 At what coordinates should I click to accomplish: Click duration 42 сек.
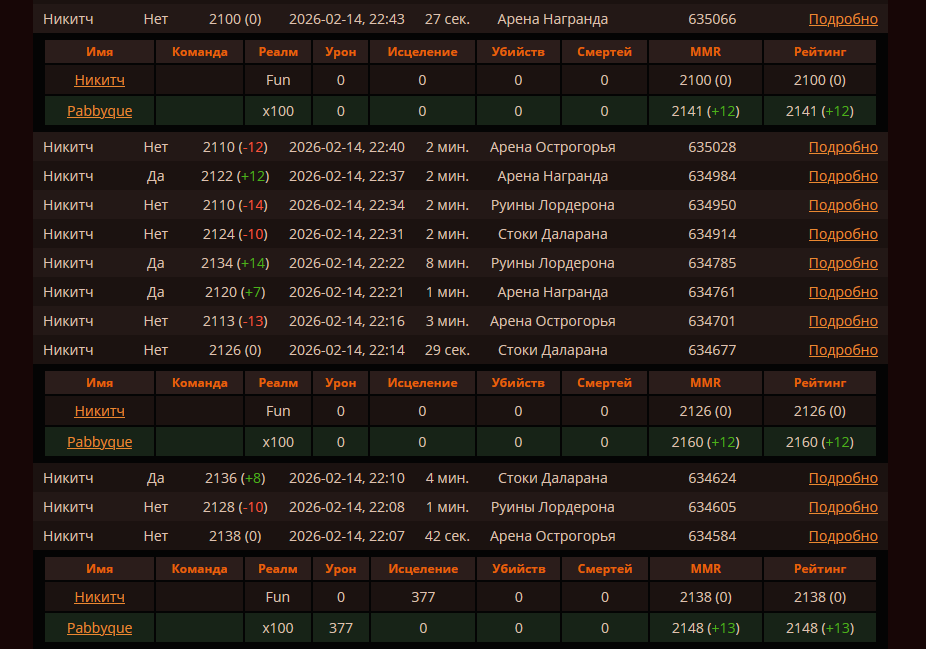[x=447, y=536]
